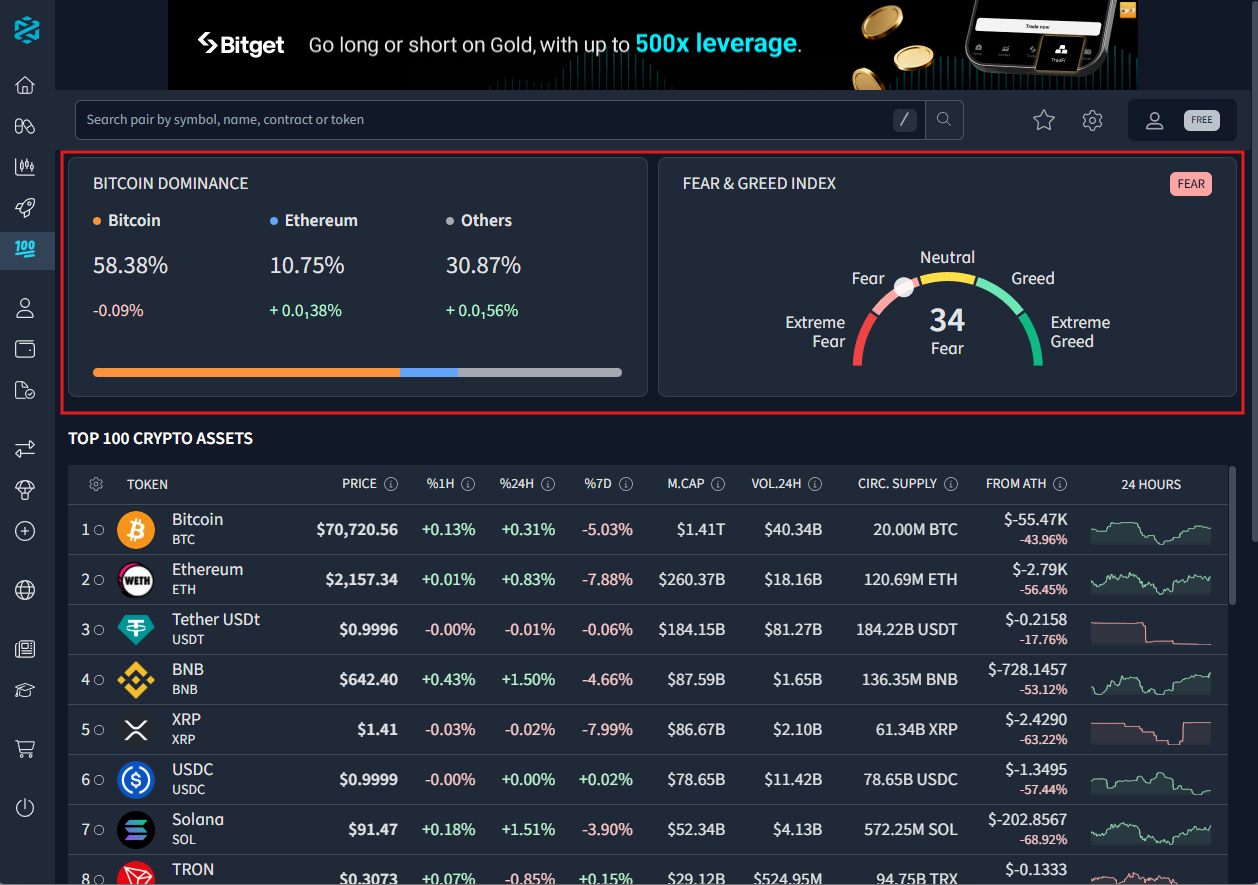Open the Home page from the sidebar
1258x885 pixels.
point(26,85)
